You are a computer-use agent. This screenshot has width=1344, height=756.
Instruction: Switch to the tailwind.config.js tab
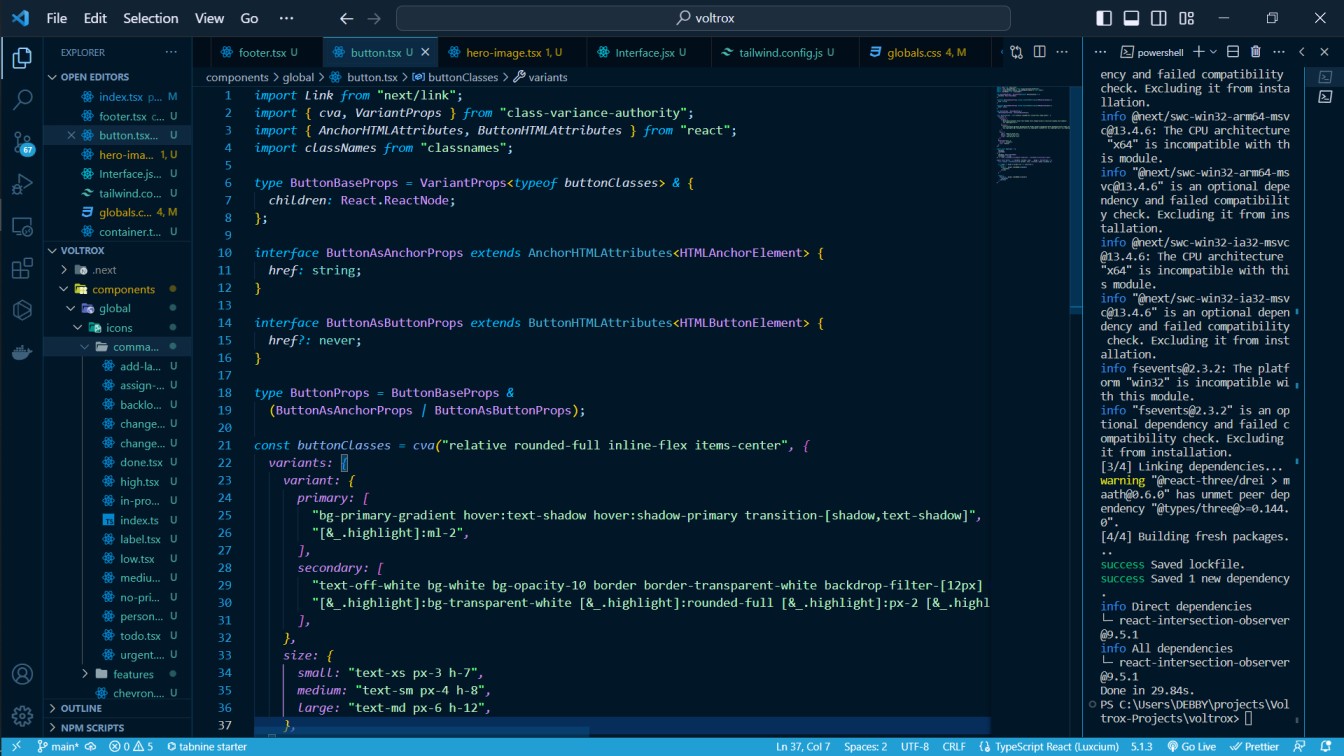(x=786, y=53)
